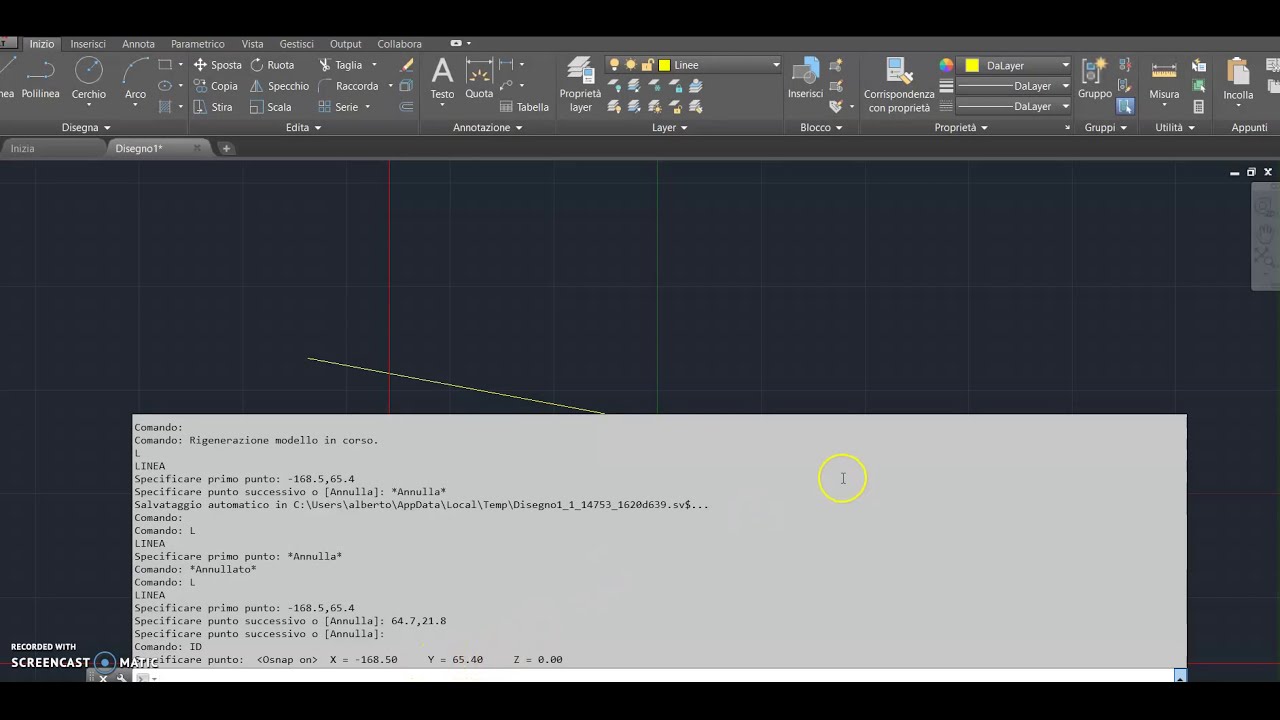Switch to the Inserisci ribbon tab
Image resolution: width=1280 pixels, height=720 pixels.
(88, 44)
